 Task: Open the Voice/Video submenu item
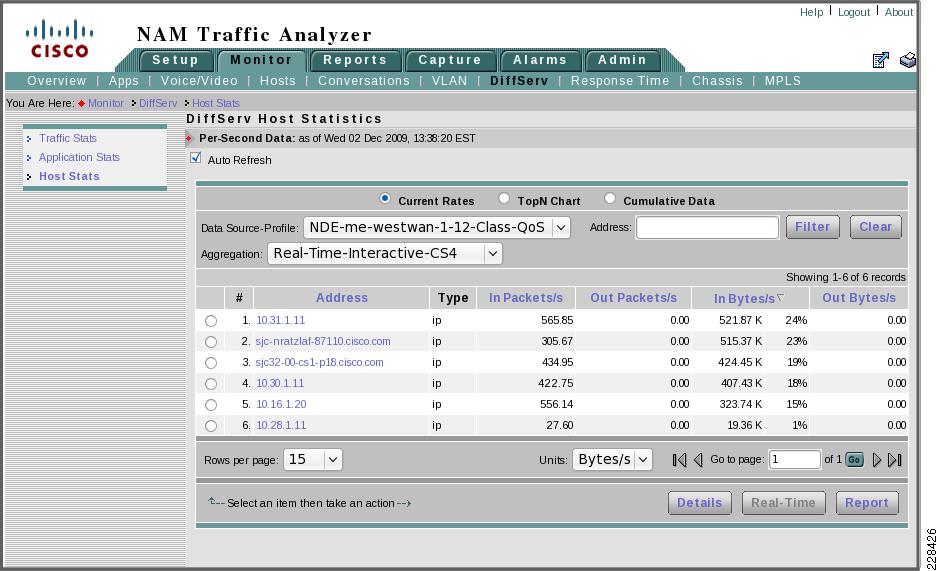point(199,81)
